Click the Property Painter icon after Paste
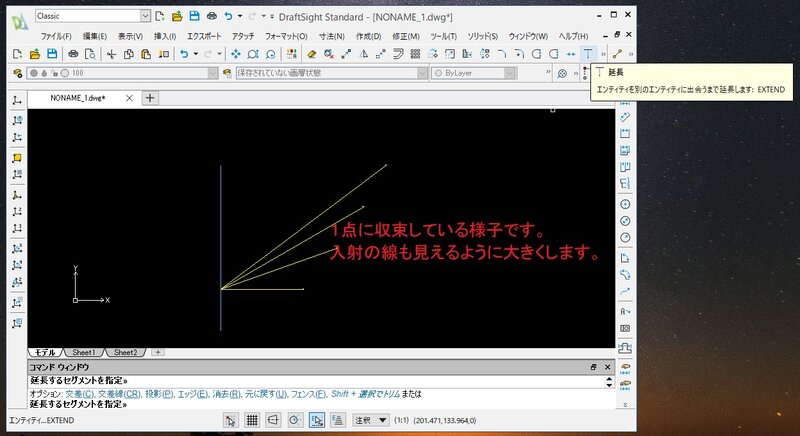 (x=163, y=54)
